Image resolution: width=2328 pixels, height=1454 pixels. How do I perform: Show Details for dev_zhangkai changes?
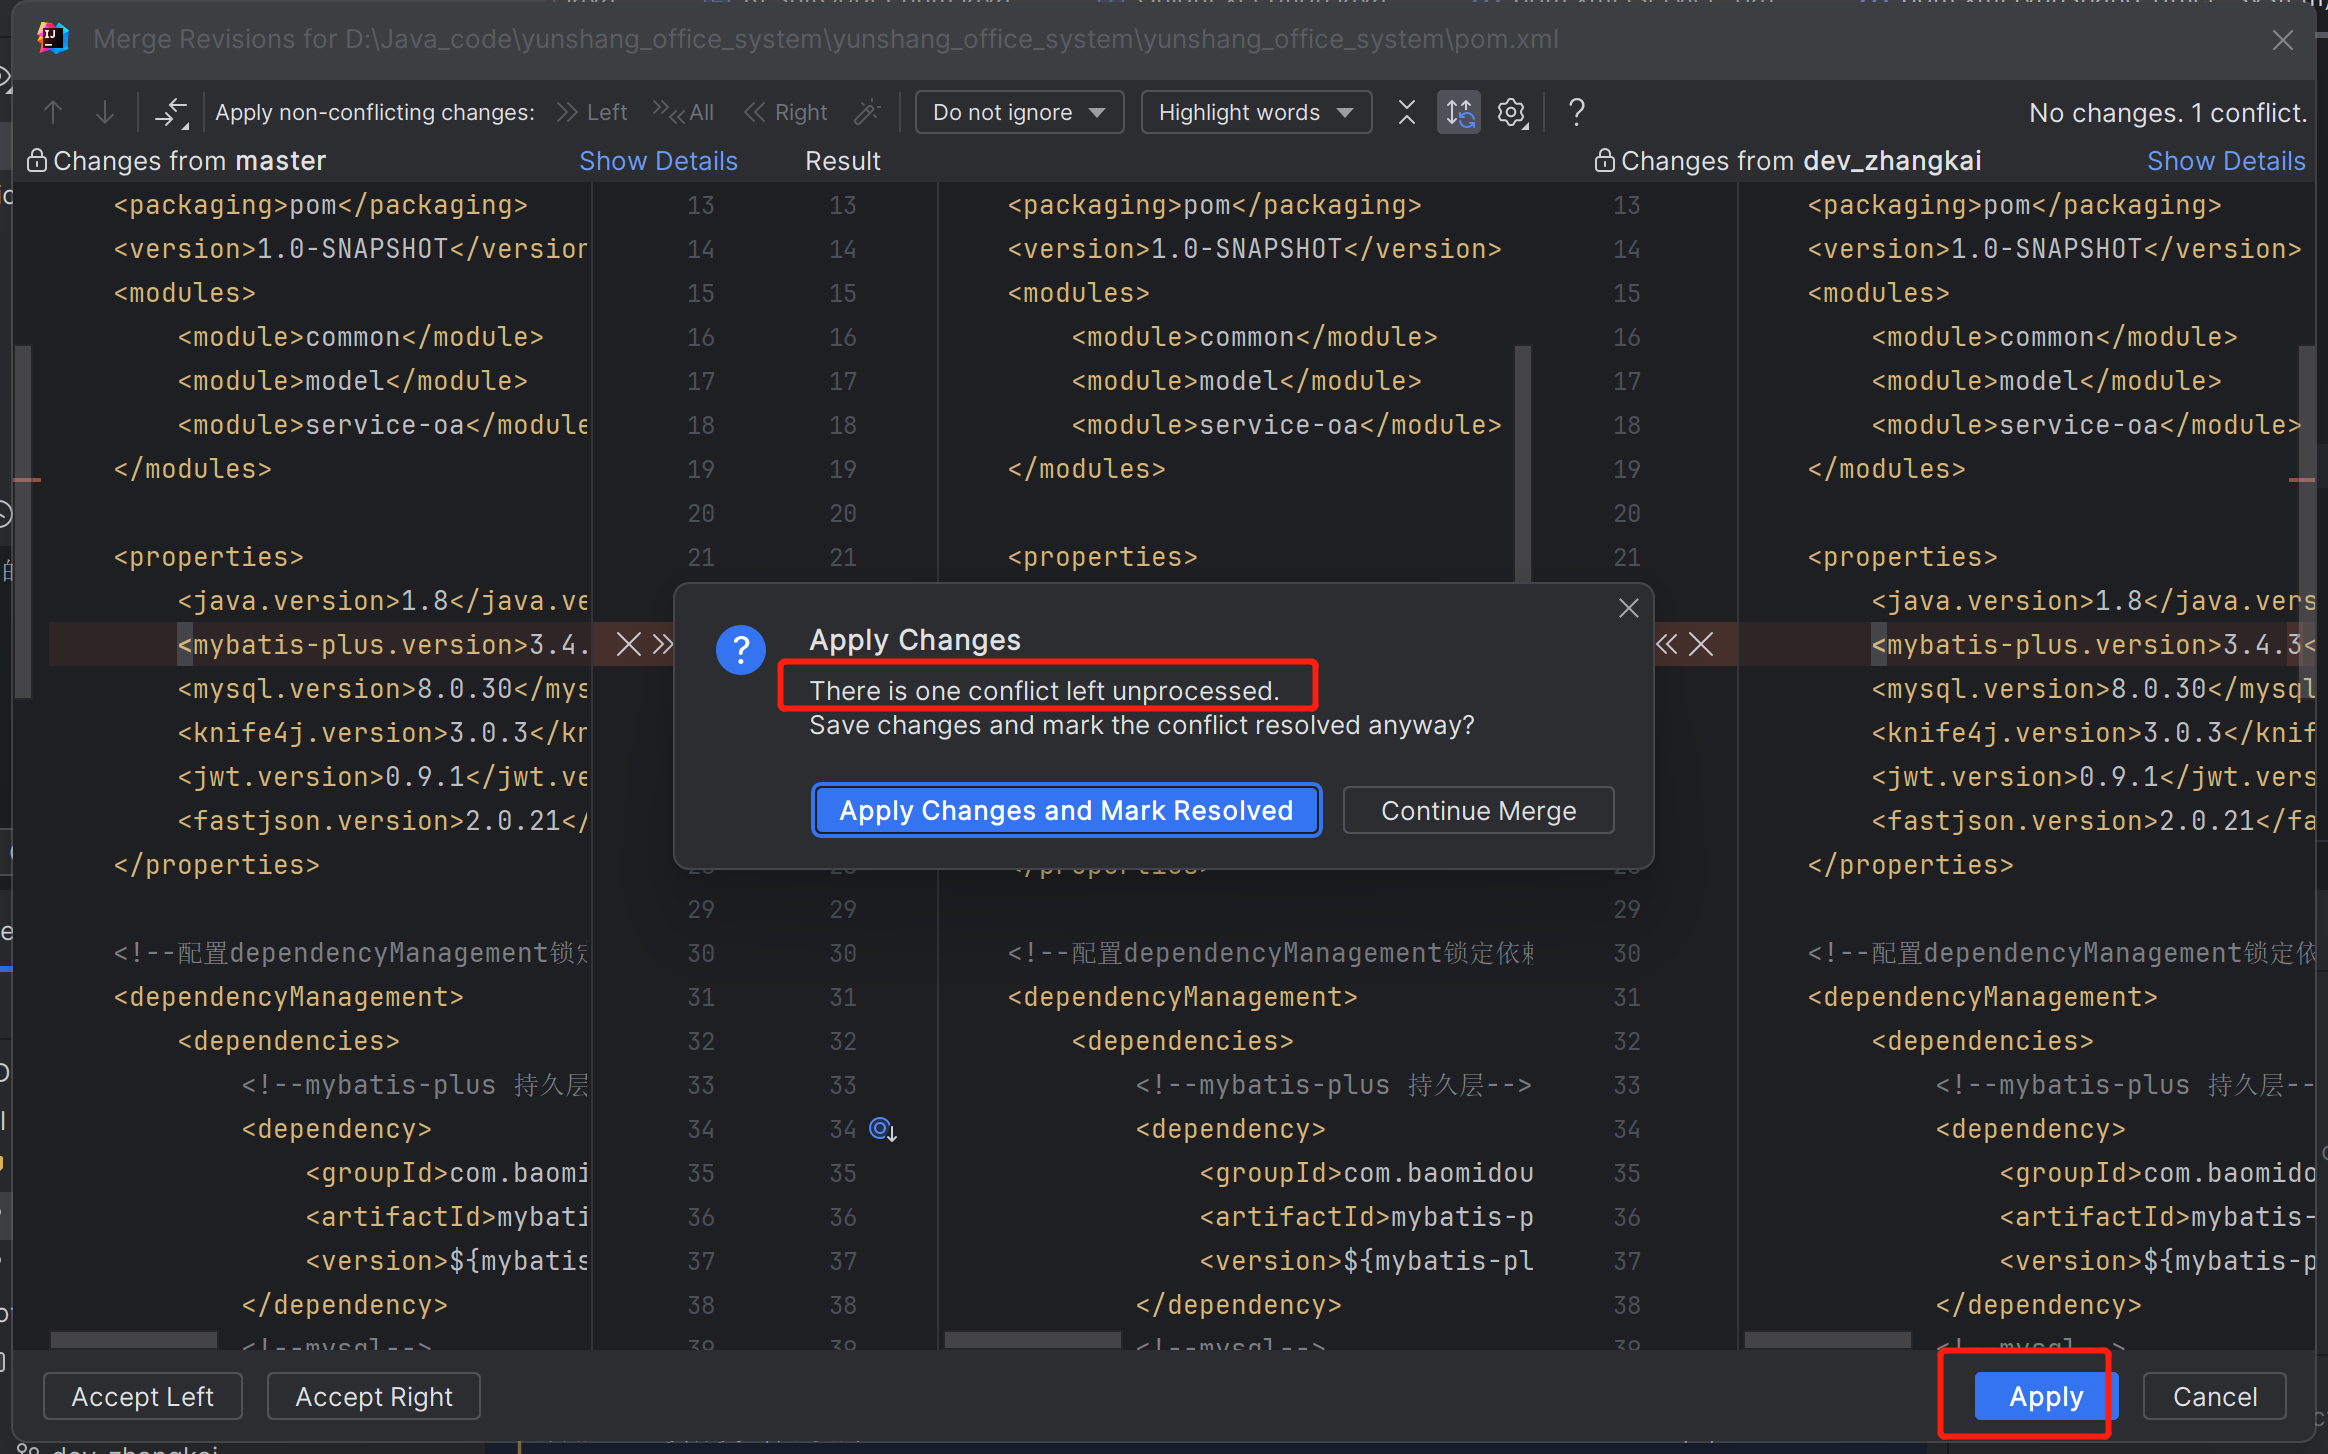(2225, 161)
